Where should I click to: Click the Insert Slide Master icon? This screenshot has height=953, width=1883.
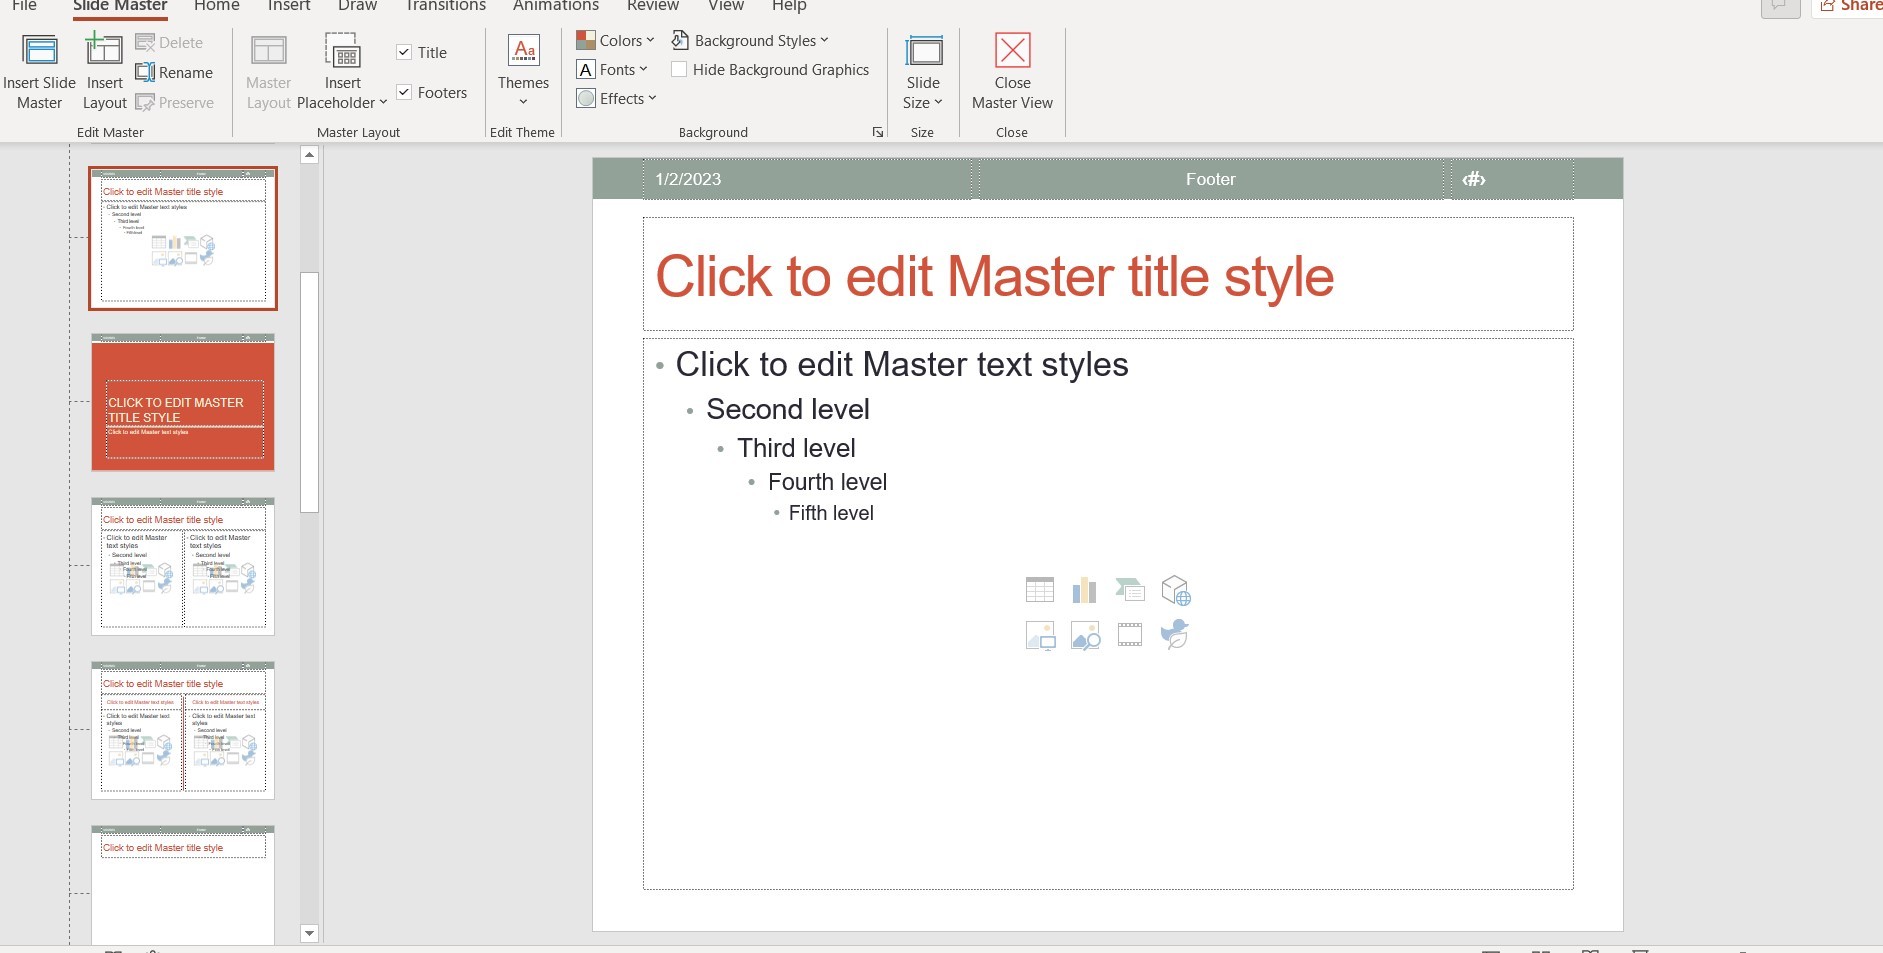[x=40, y=51]
